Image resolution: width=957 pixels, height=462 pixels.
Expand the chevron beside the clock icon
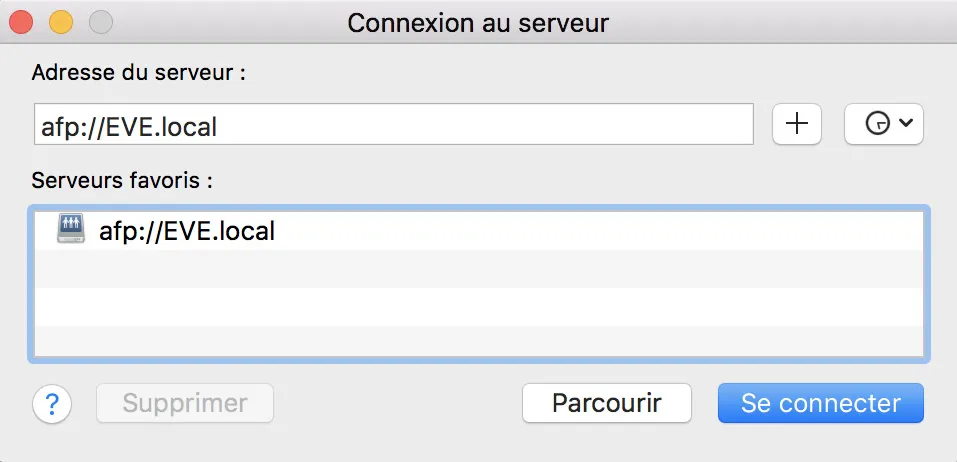pyautogui.click(x=906, y=123)
